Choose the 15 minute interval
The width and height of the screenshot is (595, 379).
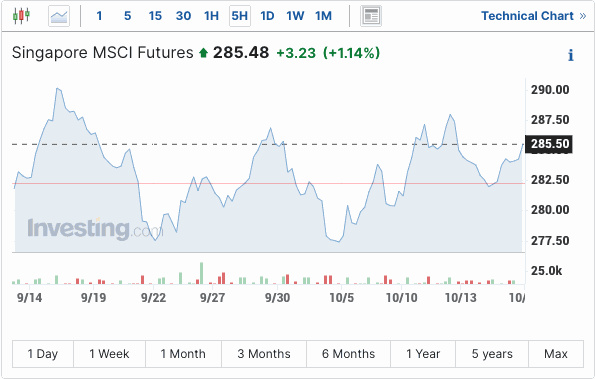155,16
